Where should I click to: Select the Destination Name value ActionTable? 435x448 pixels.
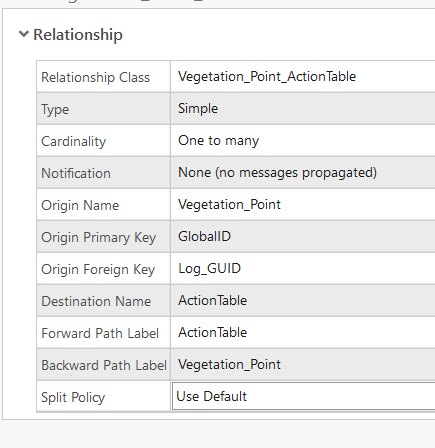212,301
